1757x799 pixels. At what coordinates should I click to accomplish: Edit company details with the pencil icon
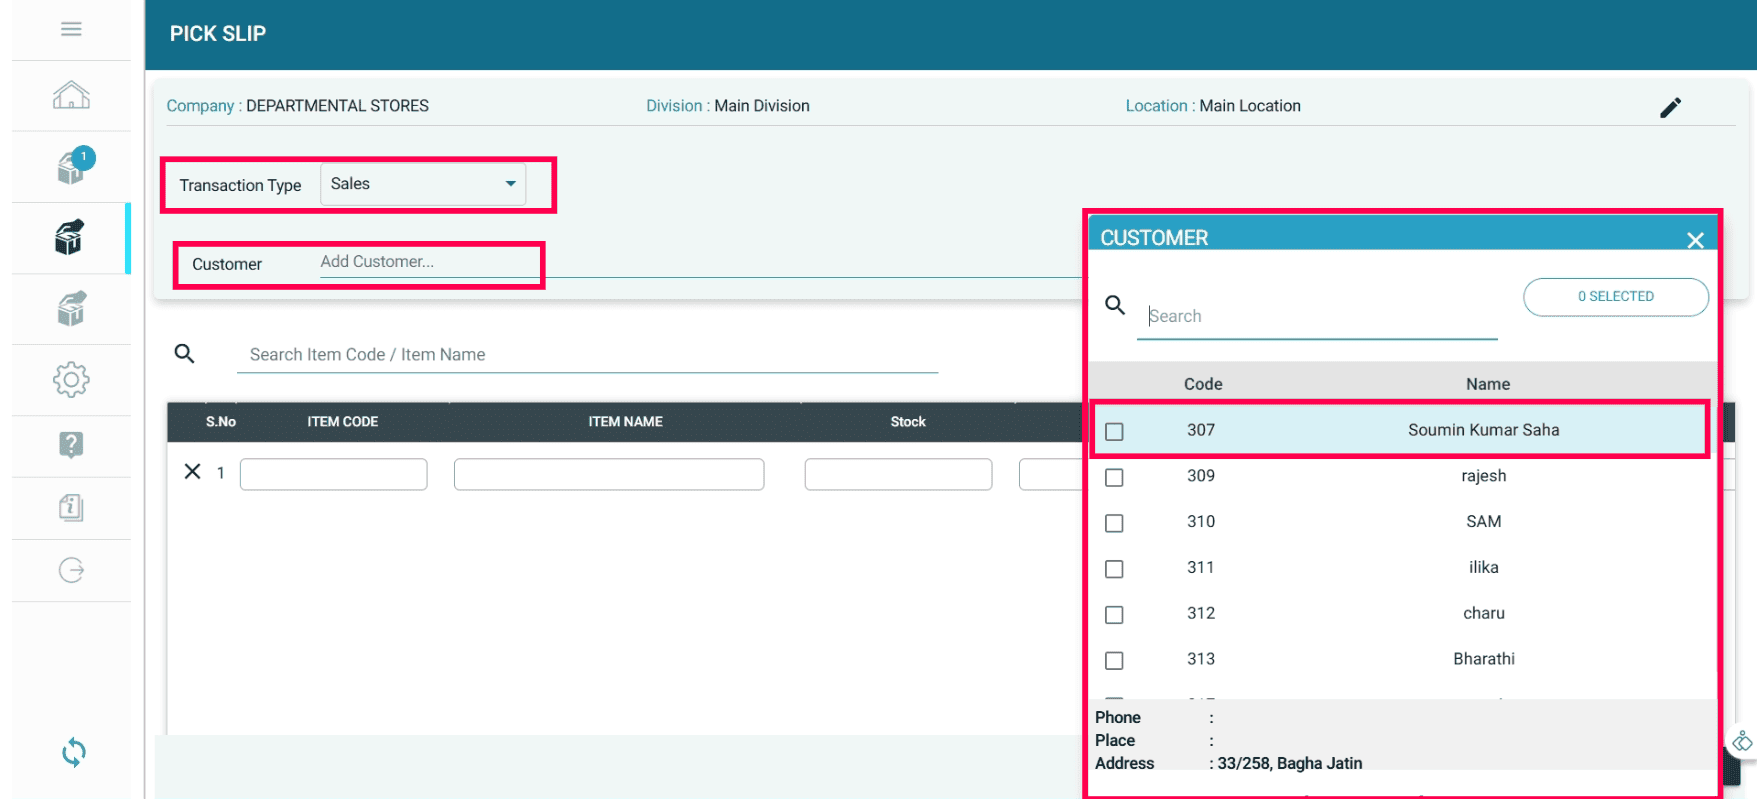click(x=1671, y=107)
